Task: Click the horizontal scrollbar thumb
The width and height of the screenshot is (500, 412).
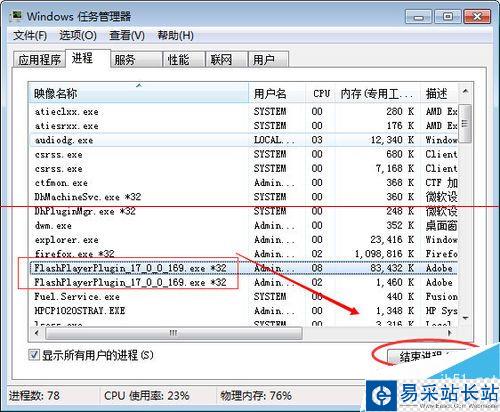Action: click(x=174, y=333)
